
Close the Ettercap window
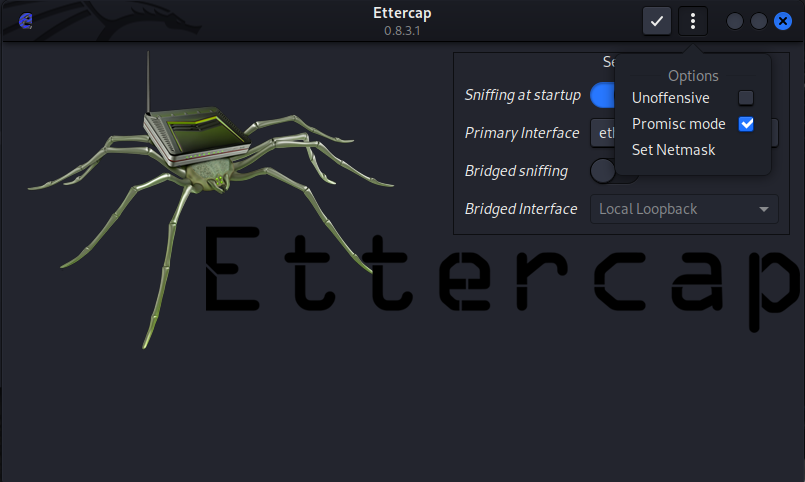(782, 21)
